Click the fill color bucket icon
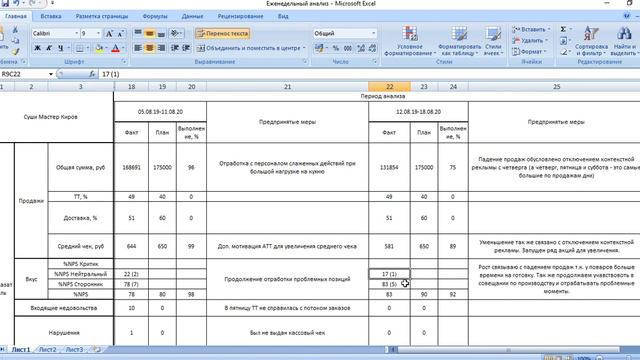640x360 pixels. pyautogui.click(x=98, y=48)
